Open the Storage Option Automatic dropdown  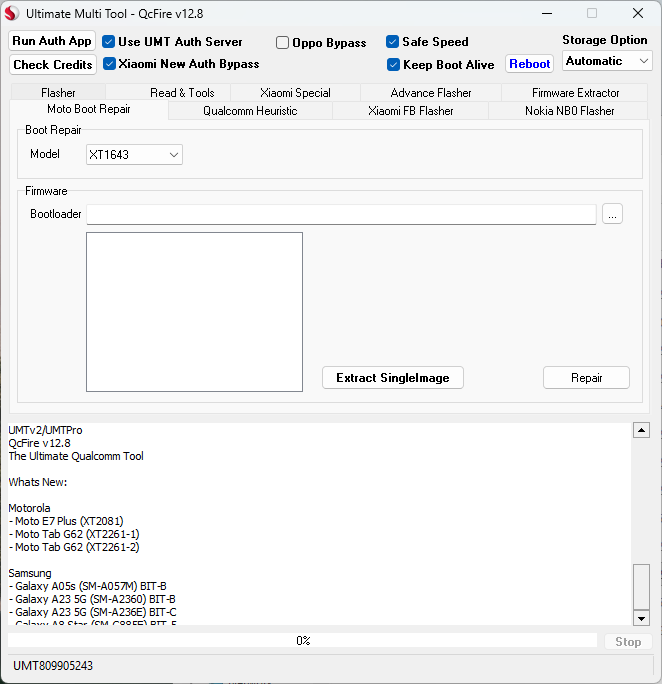tap(607, 61)
